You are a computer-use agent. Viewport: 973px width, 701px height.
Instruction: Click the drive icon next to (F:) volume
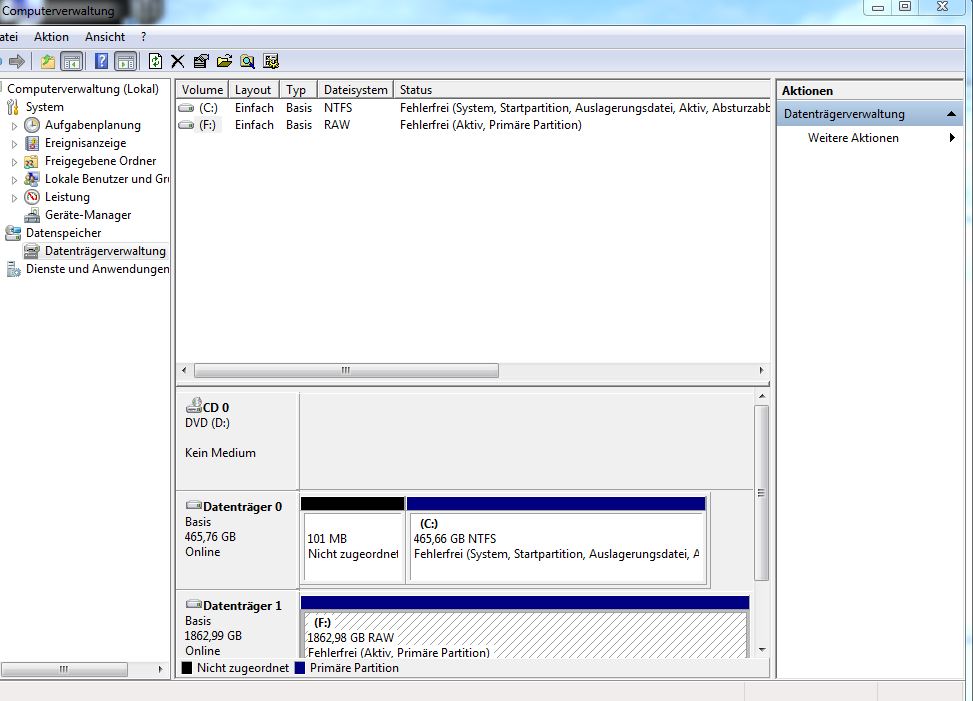186,125
